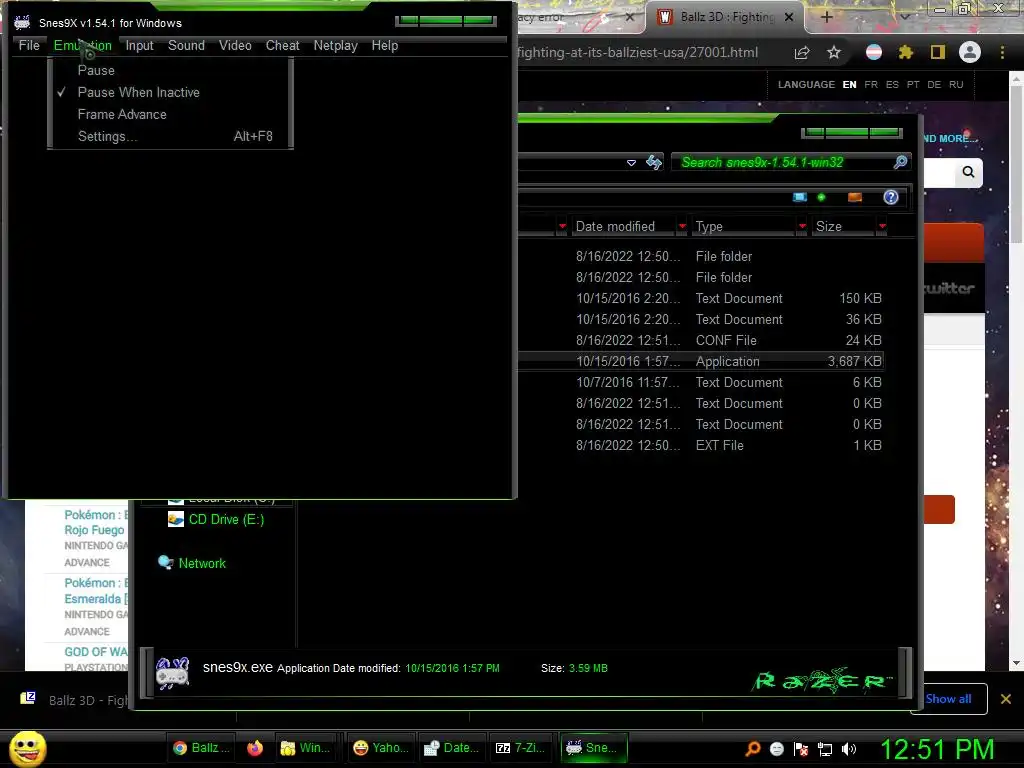Switch website language to DE
Screen dimensions: 1024x768
pos(934,85)
